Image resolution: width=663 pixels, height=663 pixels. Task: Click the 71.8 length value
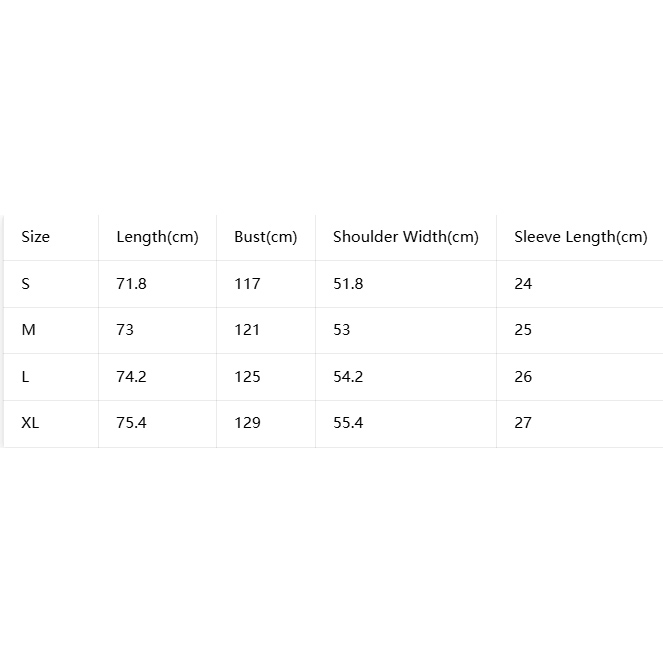click(x=132, y=284)
